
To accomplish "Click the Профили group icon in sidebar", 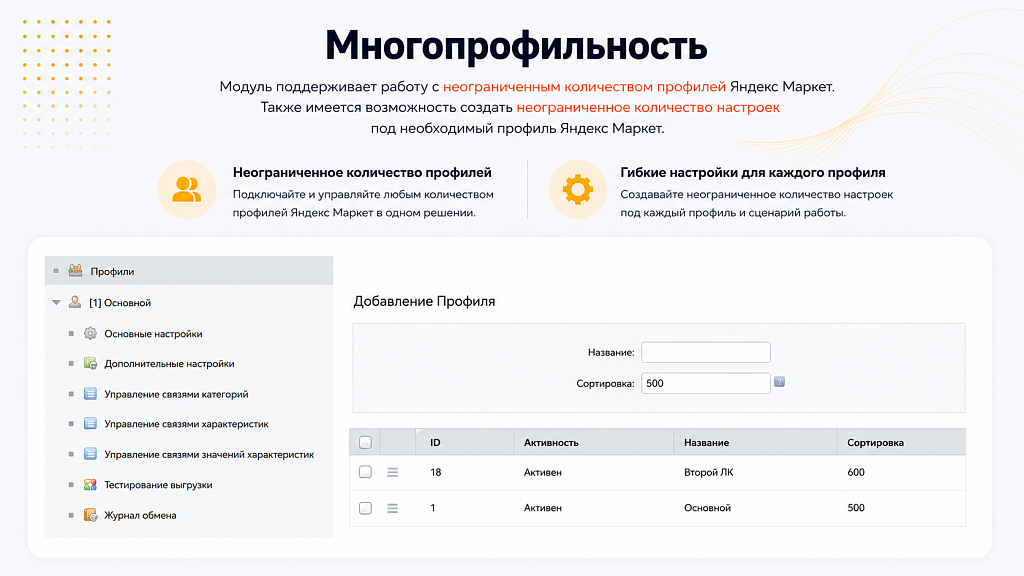I will point(76,270).
